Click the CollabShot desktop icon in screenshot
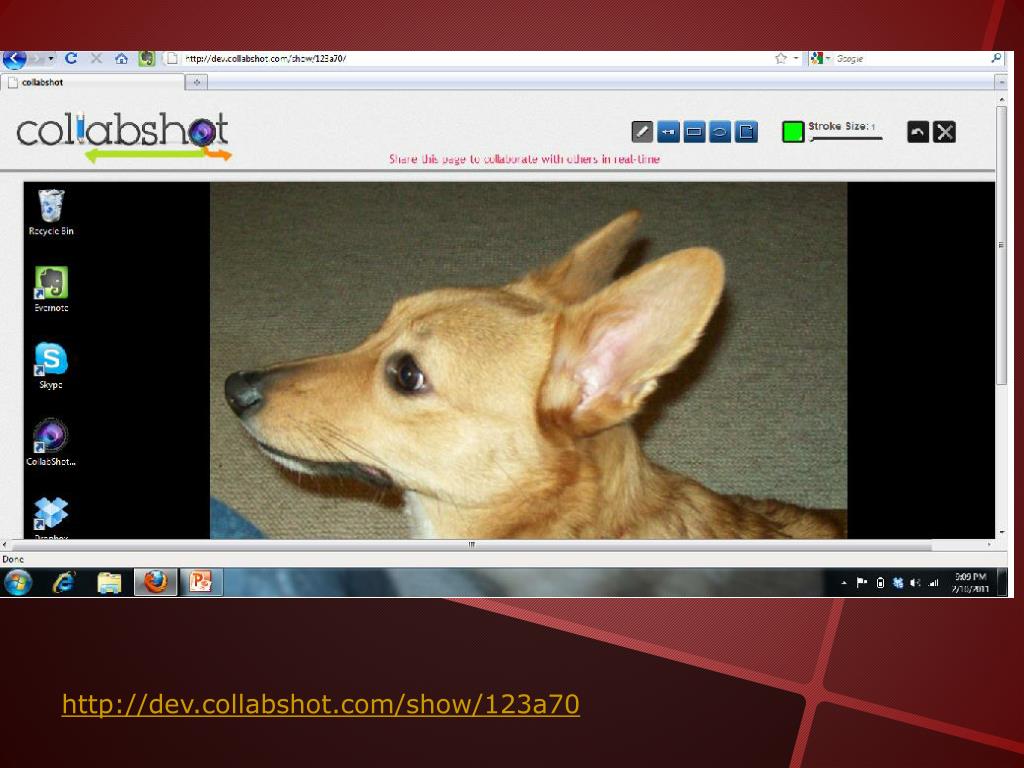Viewport: 1024px width, 768px height. (51, 443)
